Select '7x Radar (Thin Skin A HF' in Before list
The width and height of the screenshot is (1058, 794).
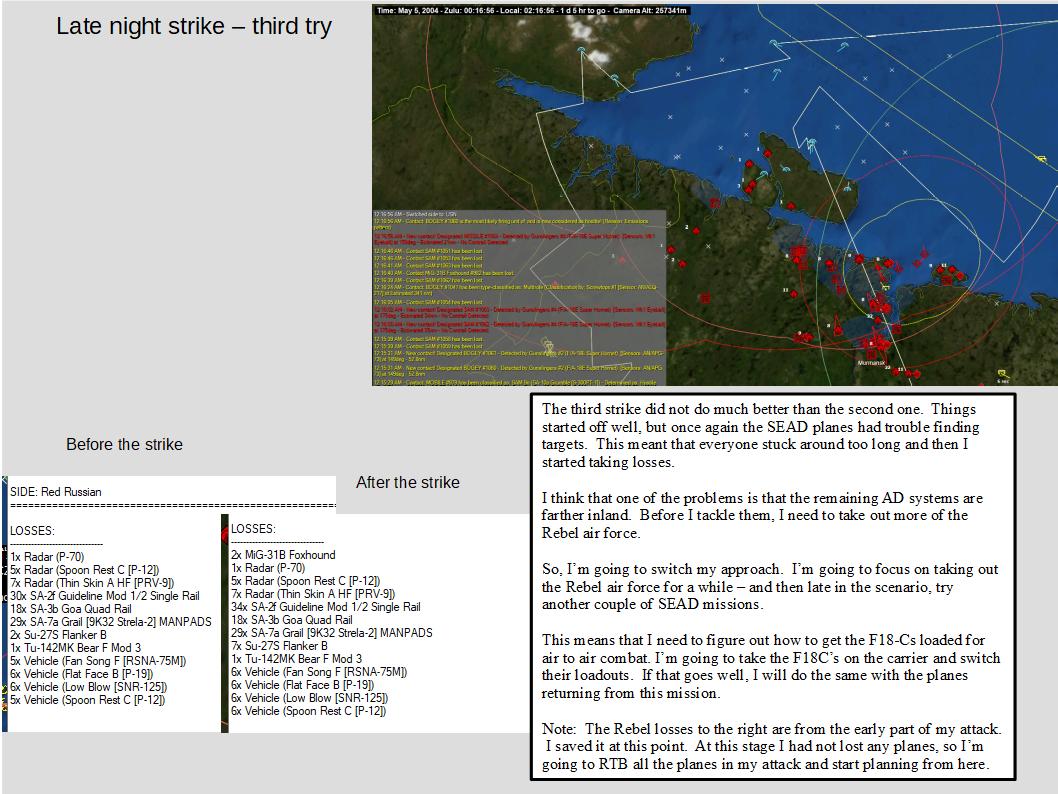pos(92,583)
